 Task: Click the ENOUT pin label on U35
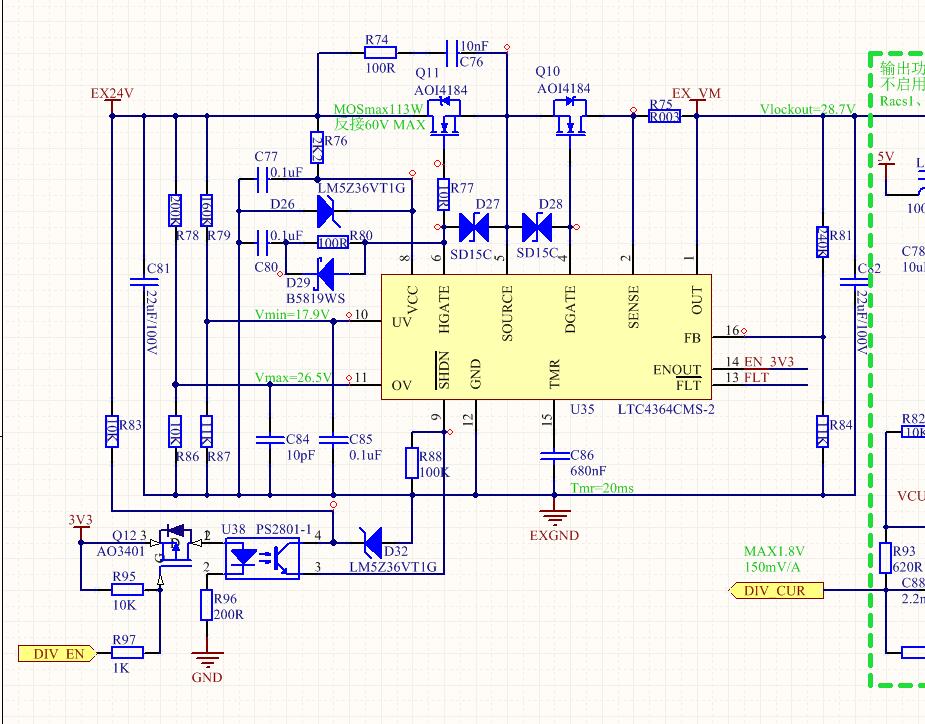click(677, 370)
